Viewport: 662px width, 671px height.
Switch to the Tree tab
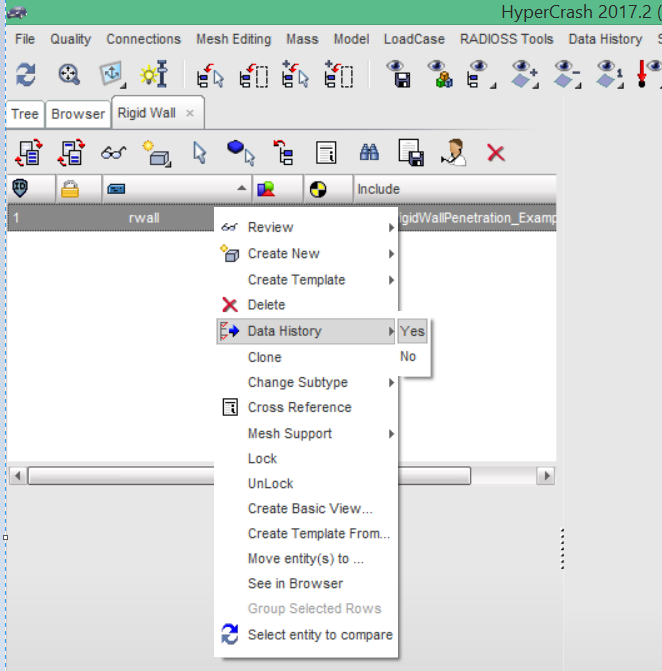pos(25,114)
